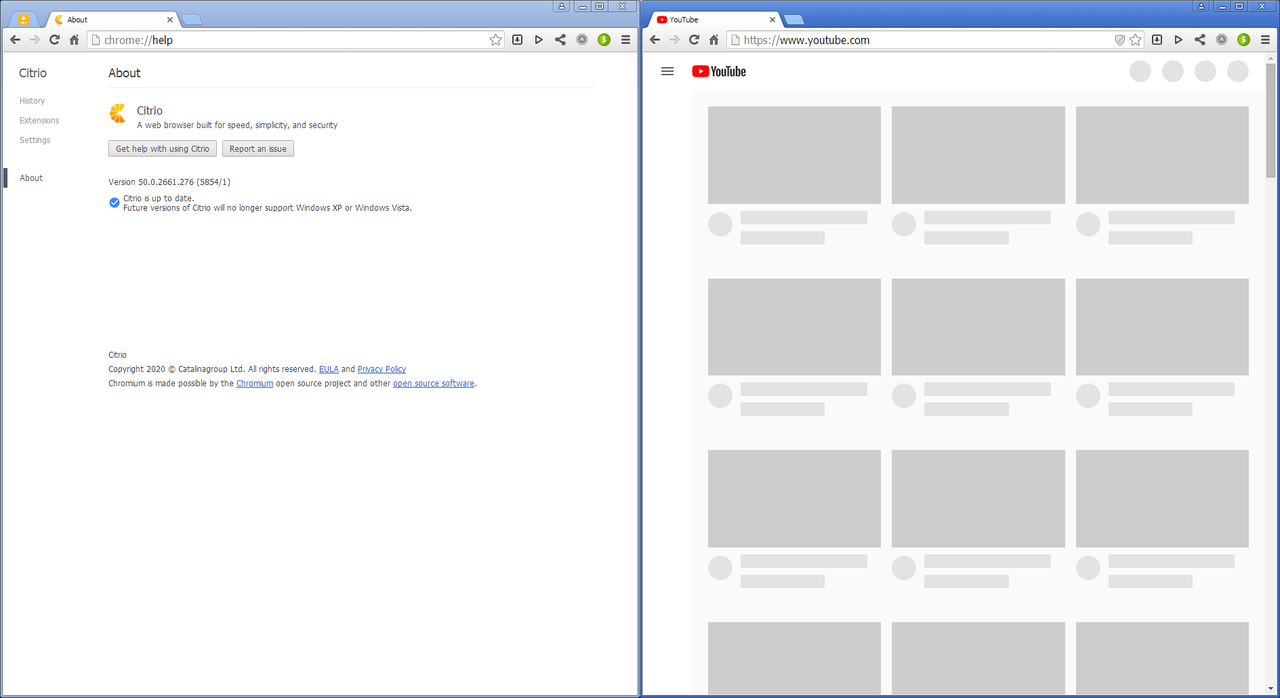This screenshot has width=1280, height=698.
Task: Open the open source software link
Action: coord(434,383)
